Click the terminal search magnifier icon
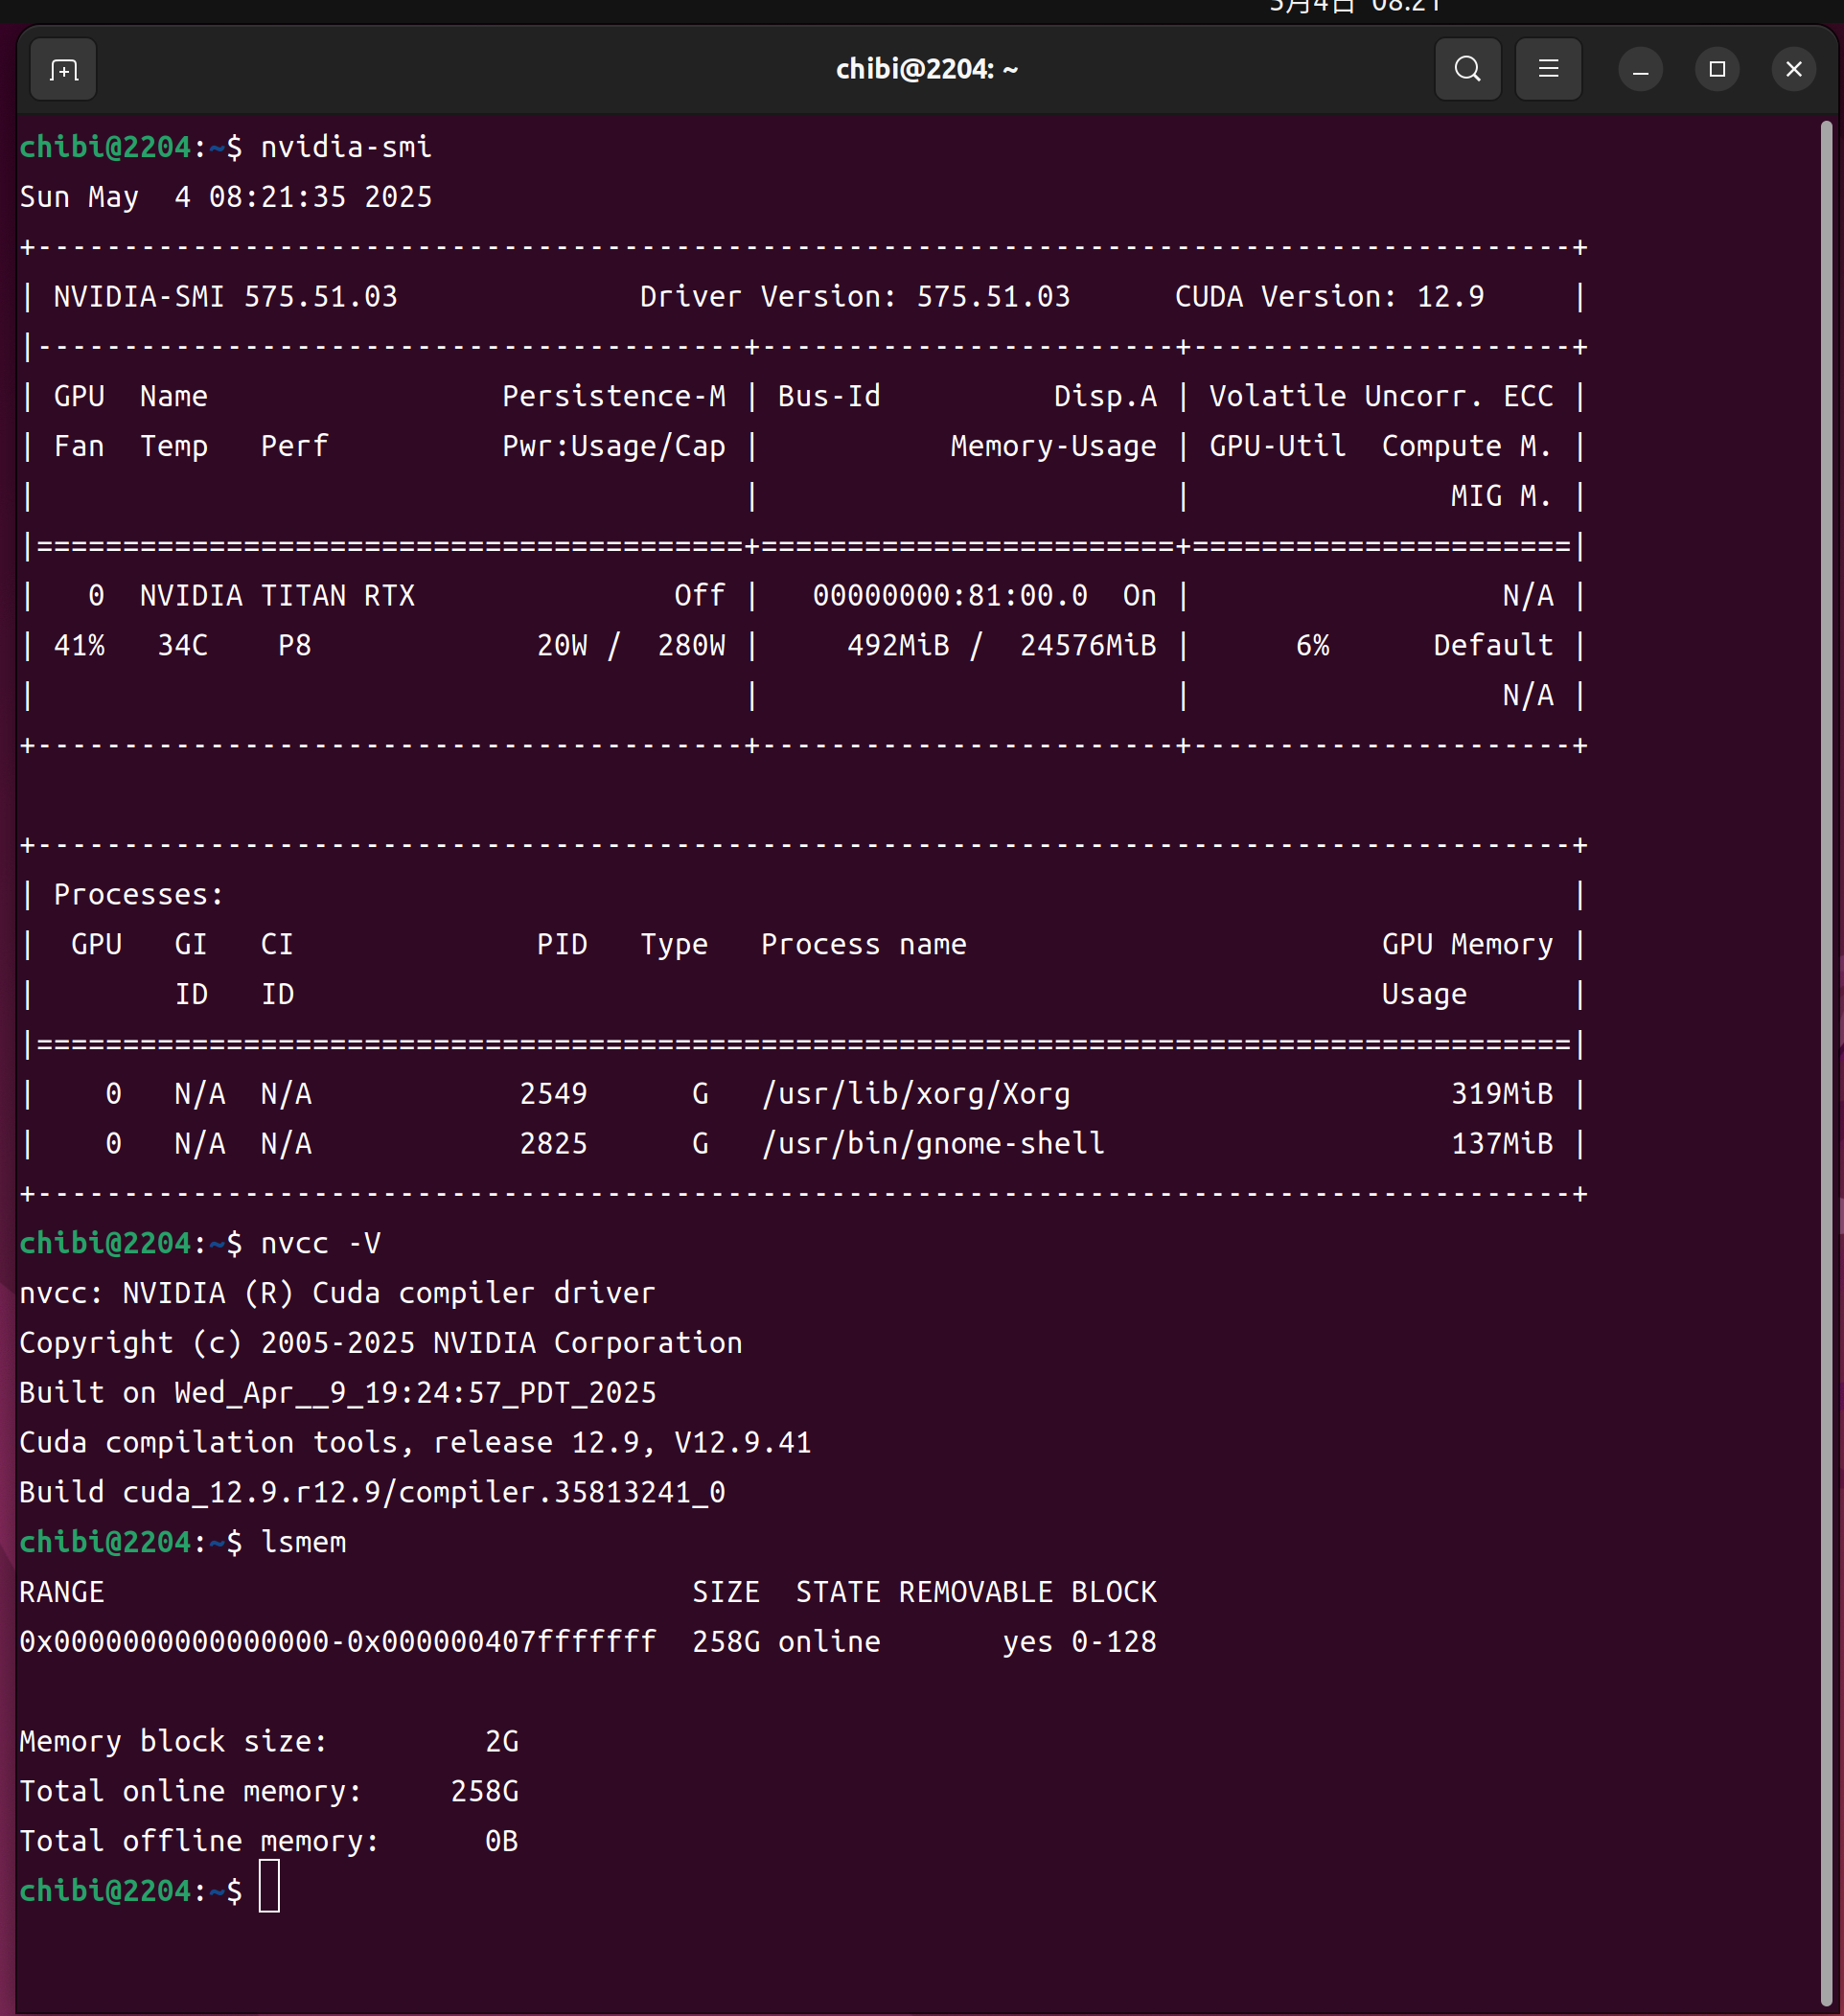Screen dimensions: 1844x2016 click(1467, 69)
